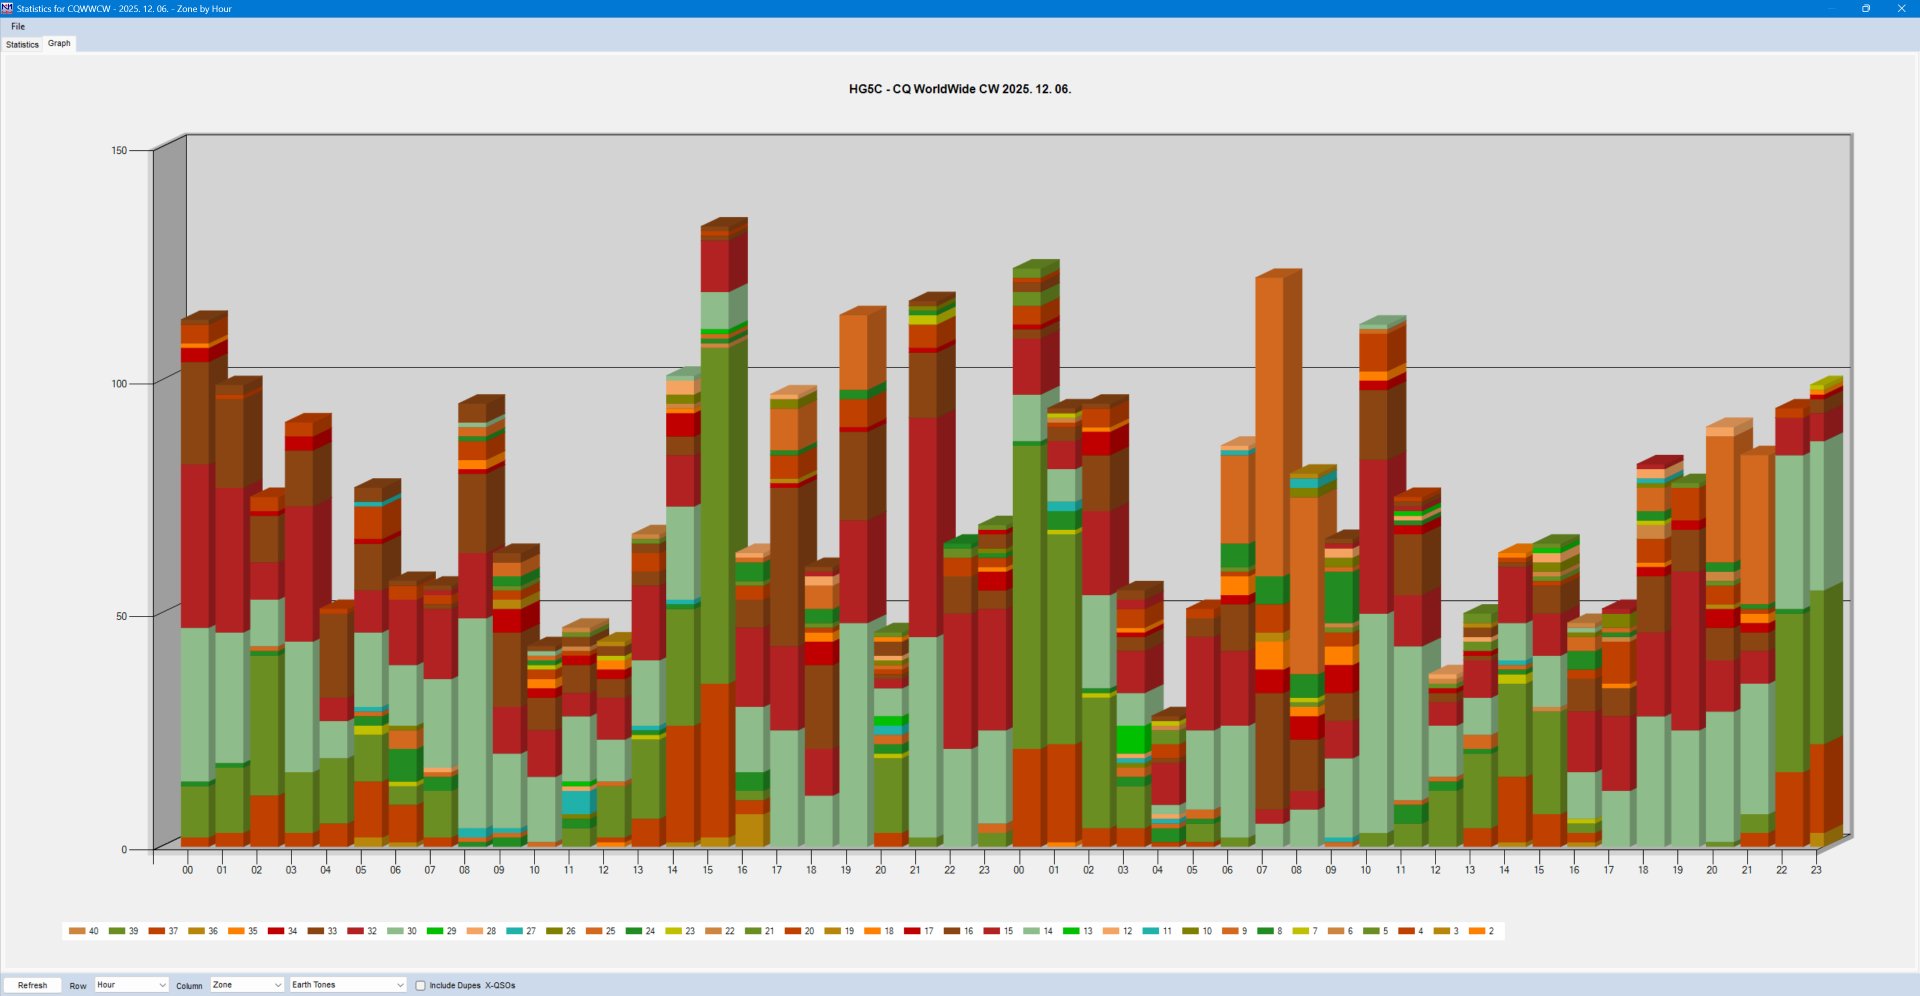Select the Graph tab

point(59,43)
